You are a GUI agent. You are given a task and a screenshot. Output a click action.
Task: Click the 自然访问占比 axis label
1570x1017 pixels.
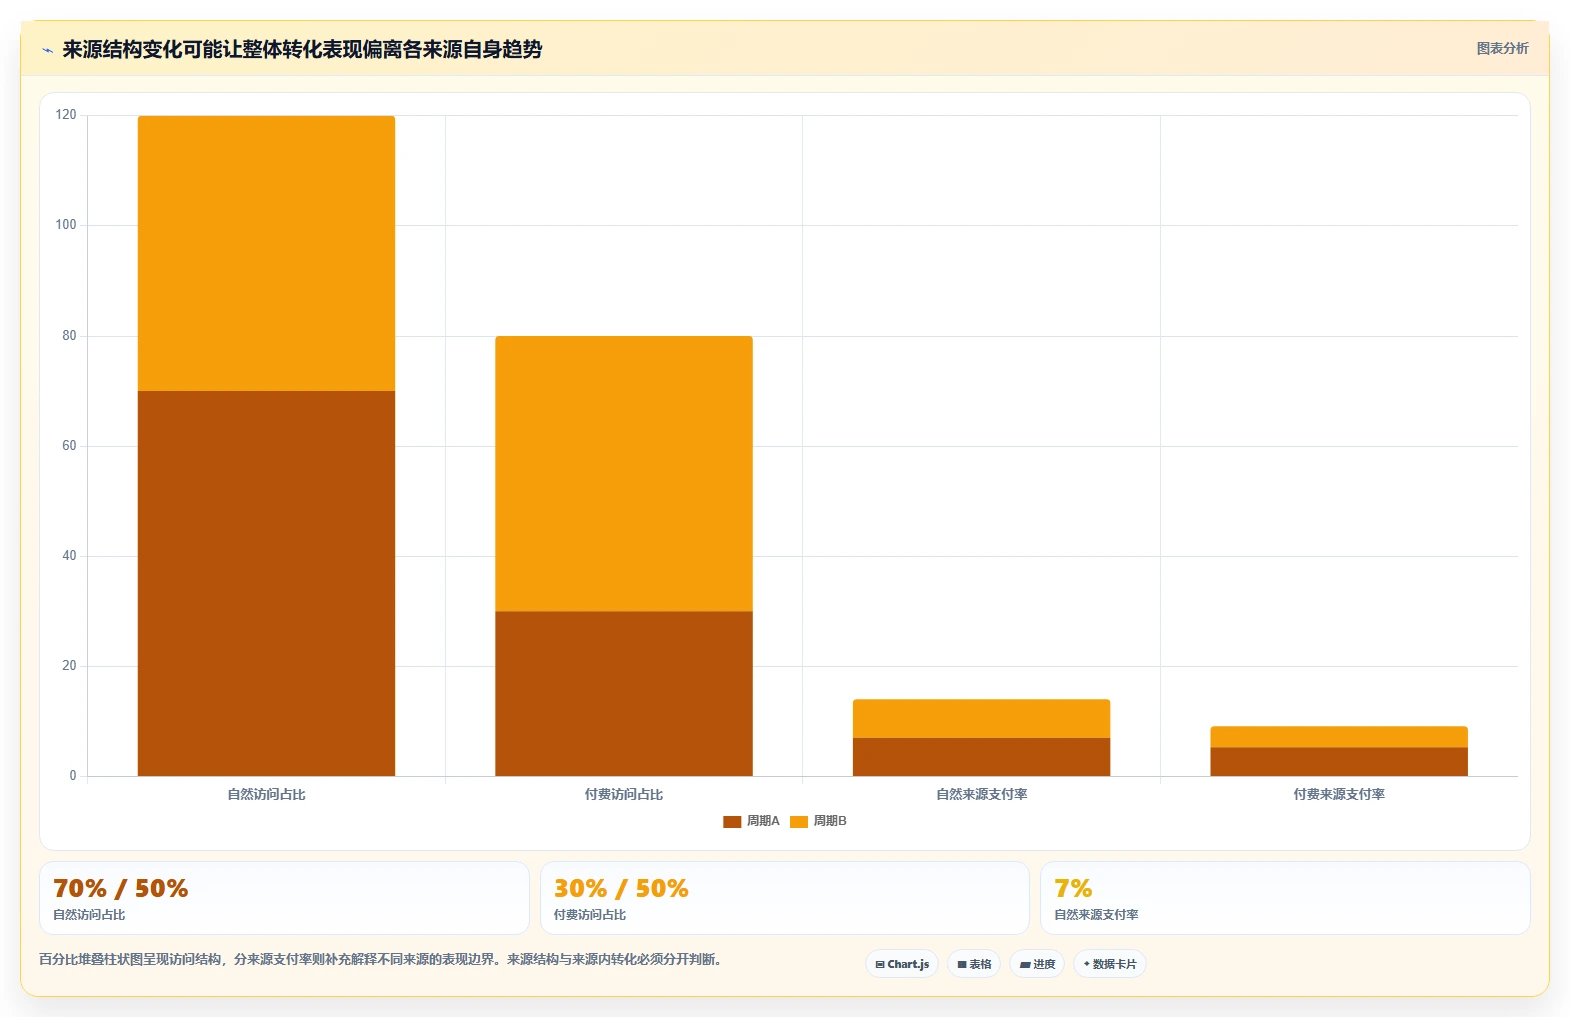266,794
